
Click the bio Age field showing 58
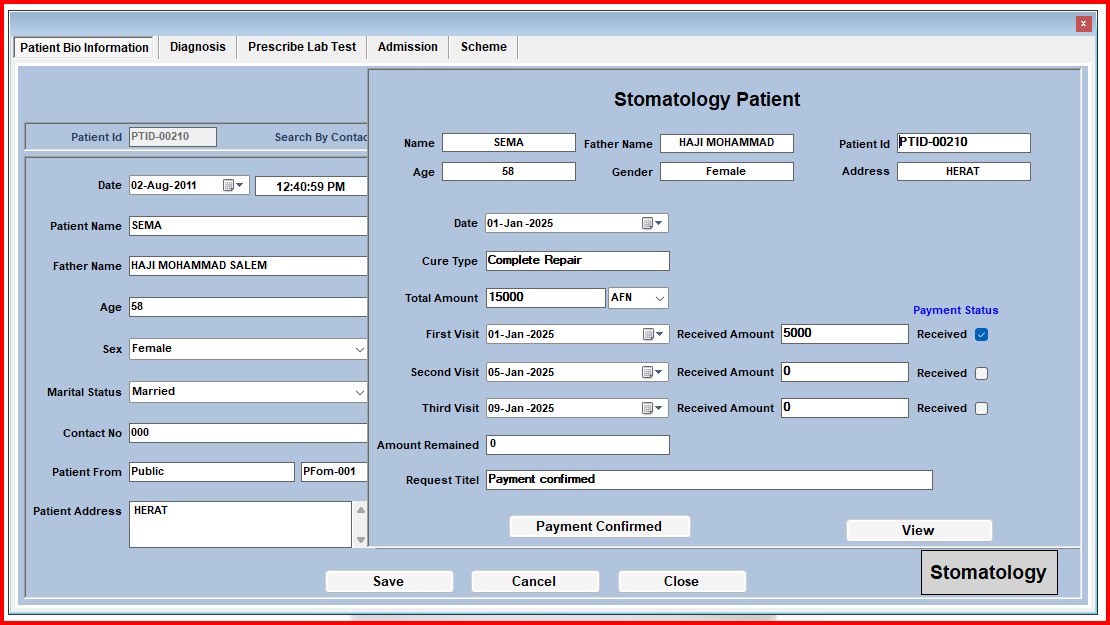248,307
